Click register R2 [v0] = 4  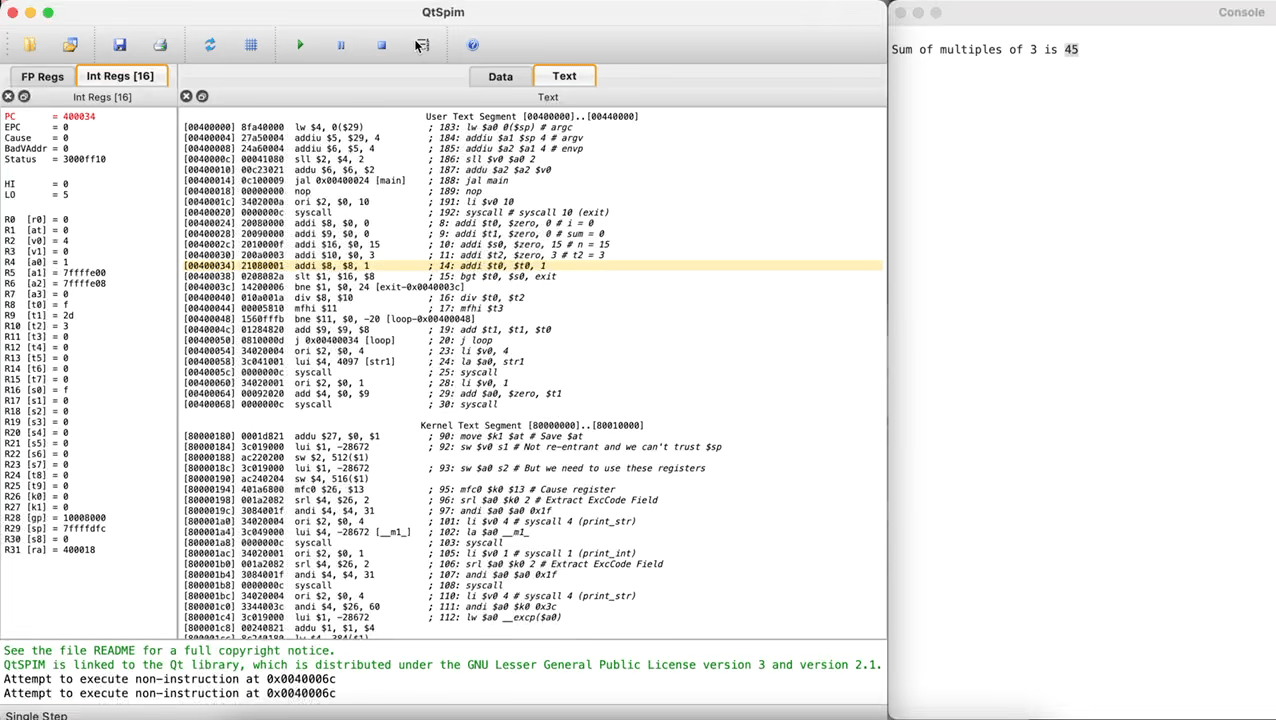click(x=36, y=241)
